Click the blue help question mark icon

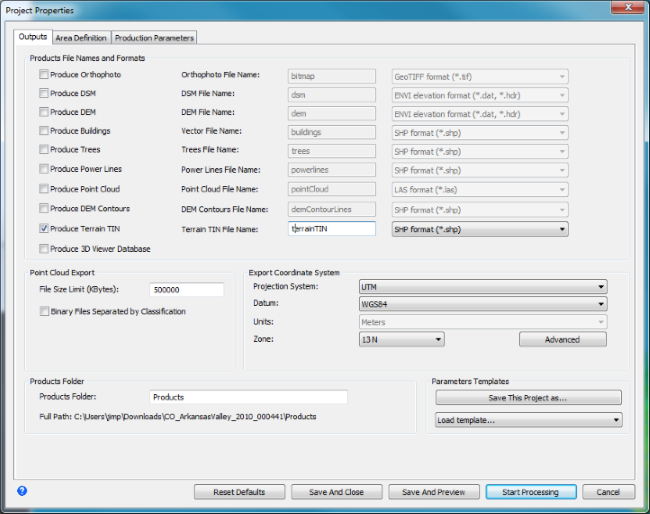22,491
